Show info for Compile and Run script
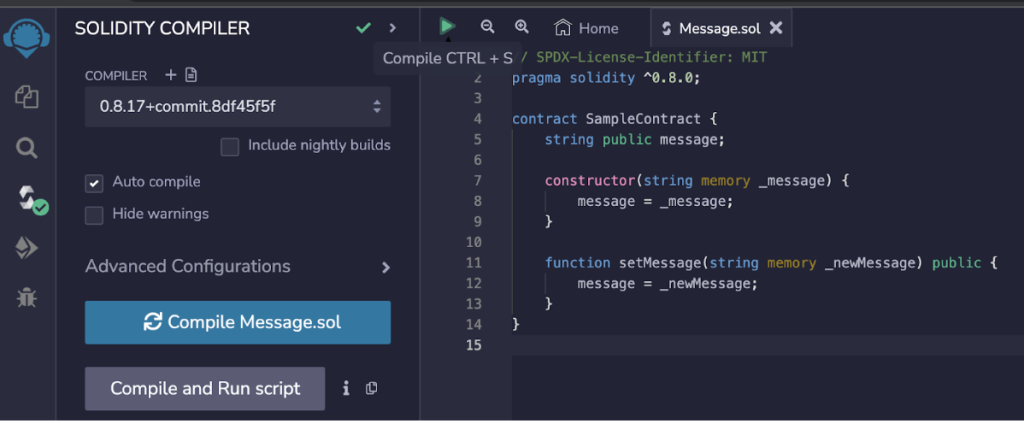The width and height of the screenshot is (1024, 421). (346, 388)
